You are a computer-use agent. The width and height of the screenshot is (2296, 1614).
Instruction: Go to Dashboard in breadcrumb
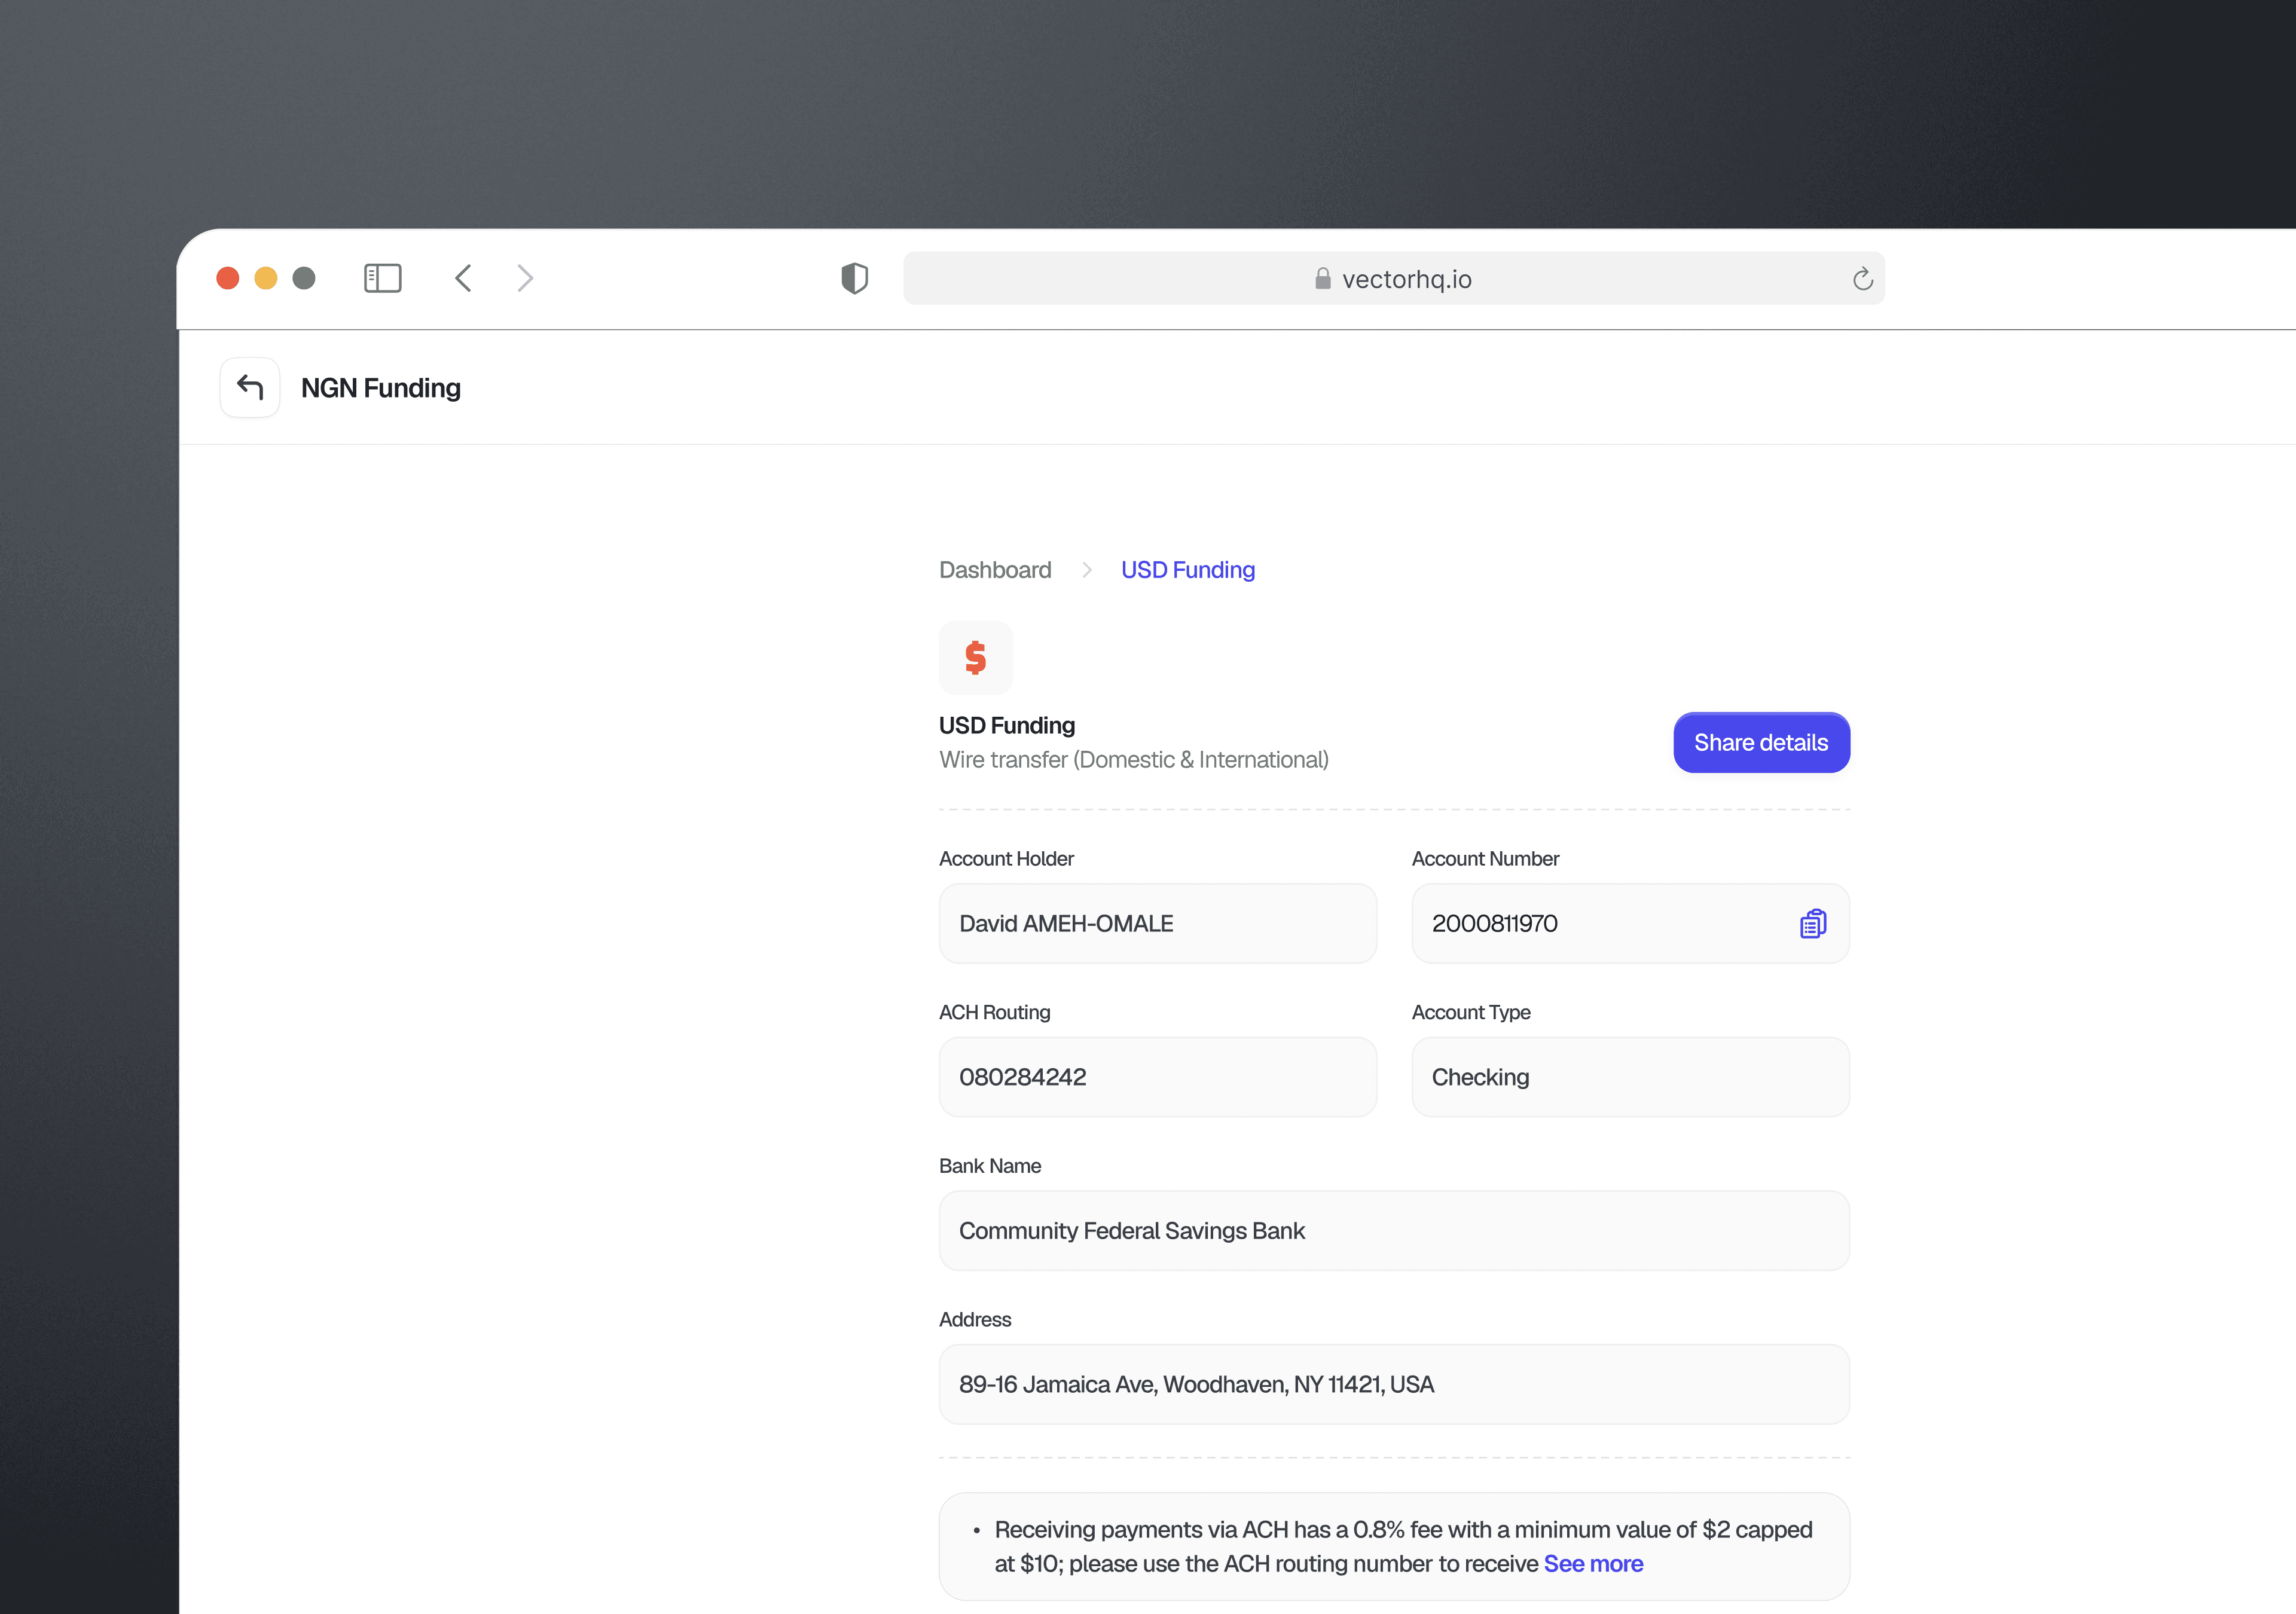[x=995, y=570]
